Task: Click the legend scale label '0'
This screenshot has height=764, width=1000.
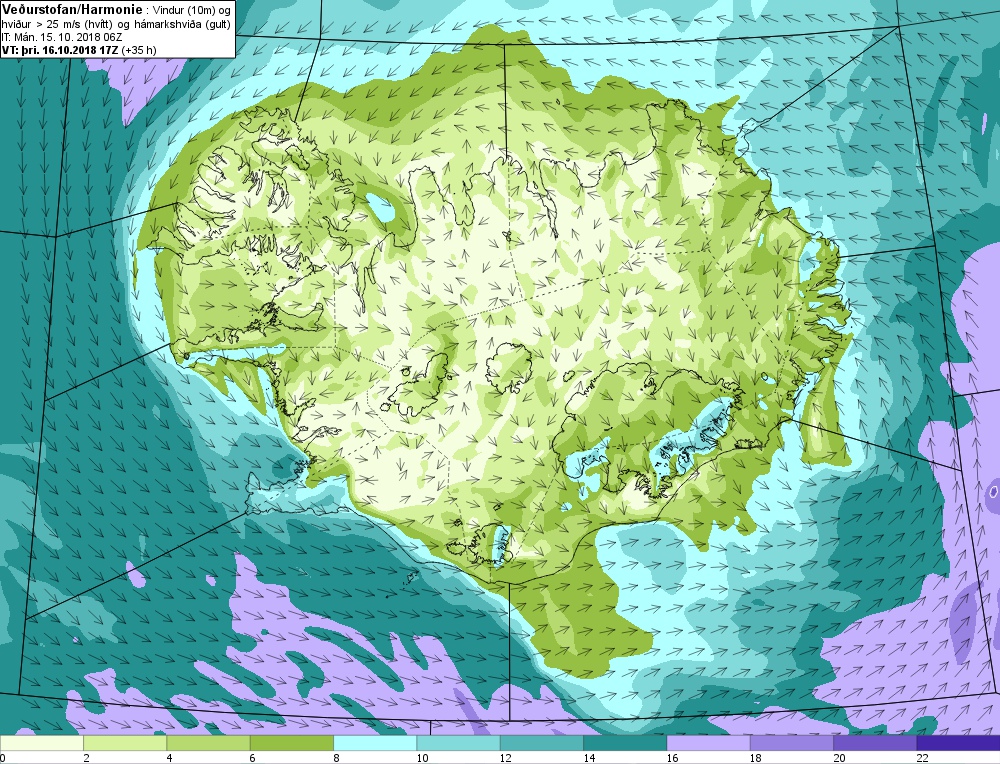Action: [3, 758]
